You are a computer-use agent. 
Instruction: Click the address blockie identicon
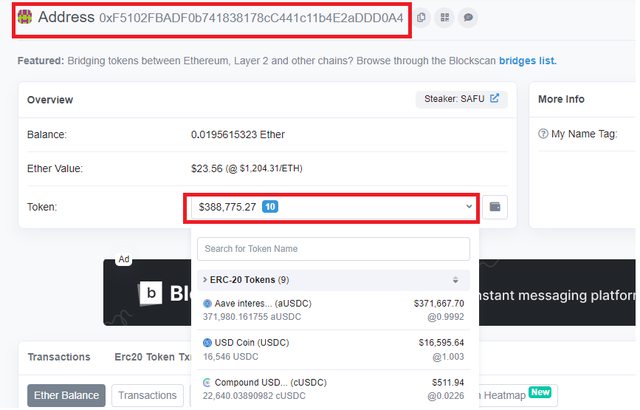[23, 17]
